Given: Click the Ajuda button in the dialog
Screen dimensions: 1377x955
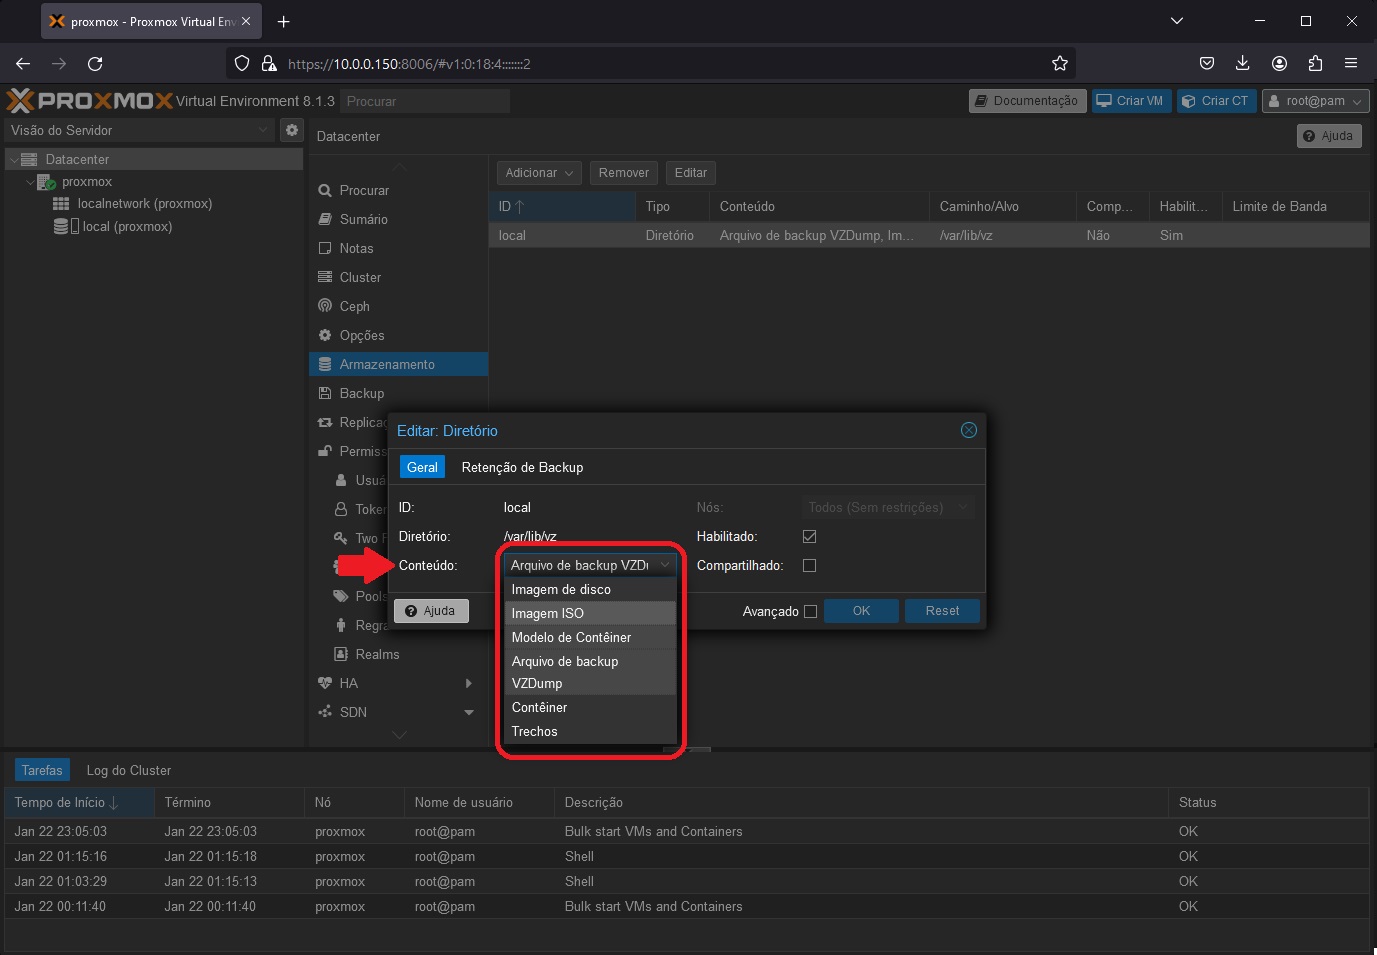Looking at the screenshot, I should click(431, 611).
